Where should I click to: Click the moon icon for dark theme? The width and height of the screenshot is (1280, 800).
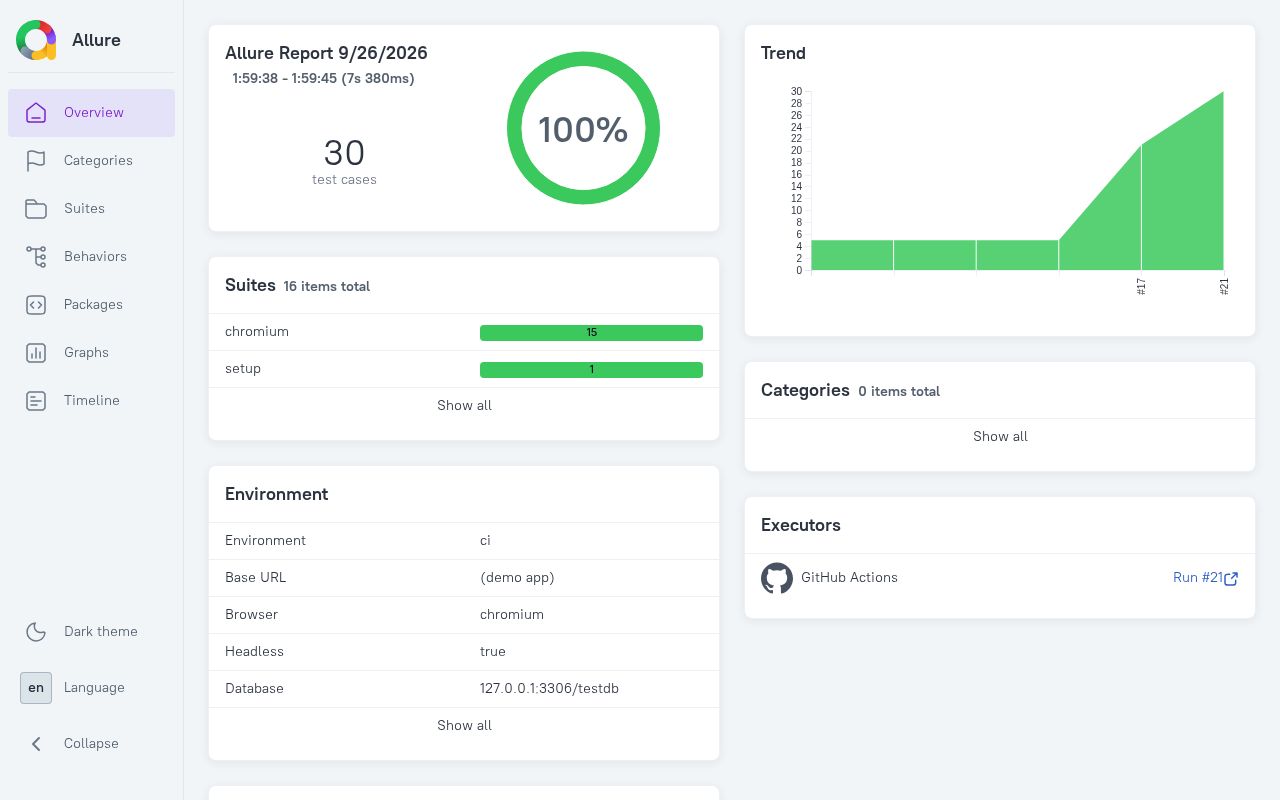pos(36,631)
